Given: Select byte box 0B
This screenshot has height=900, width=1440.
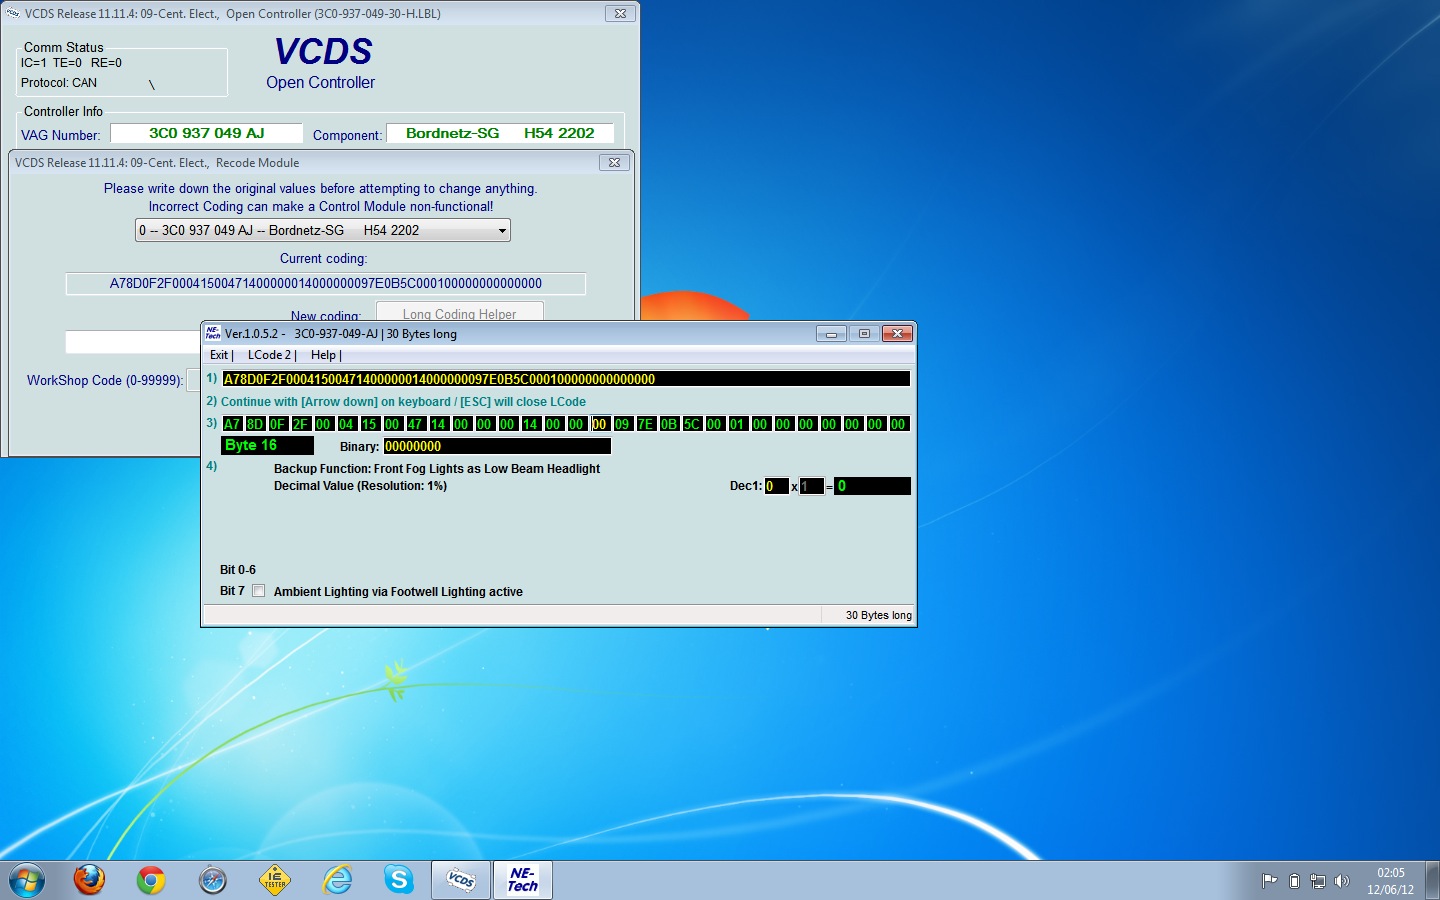Looking at the screenshot, I should click(x=669, y=424).
